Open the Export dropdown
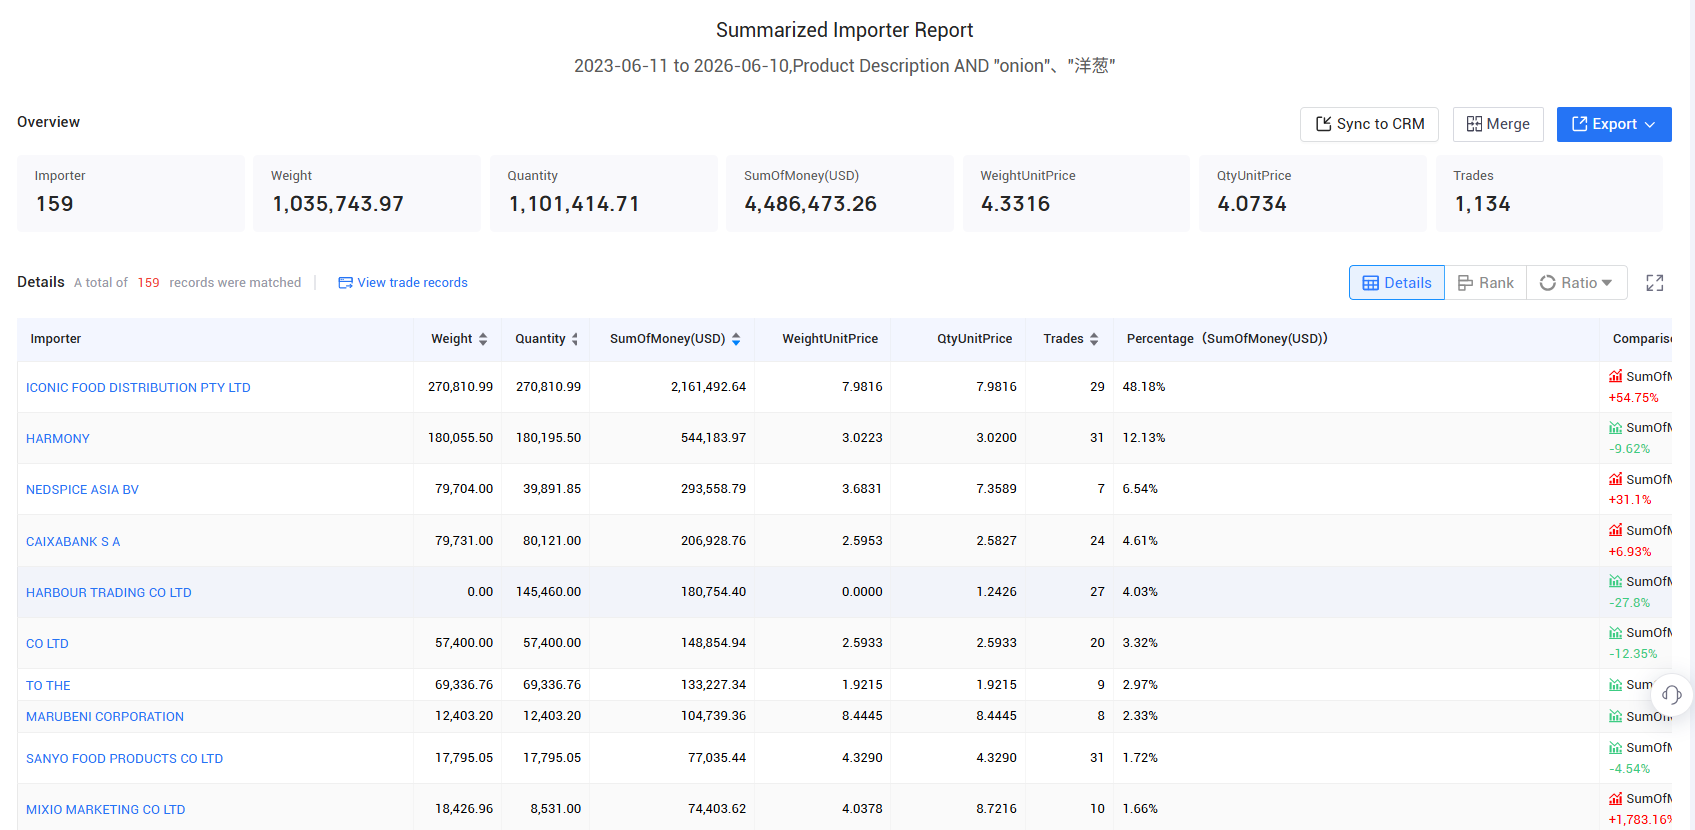 (x=1614, y=124)
